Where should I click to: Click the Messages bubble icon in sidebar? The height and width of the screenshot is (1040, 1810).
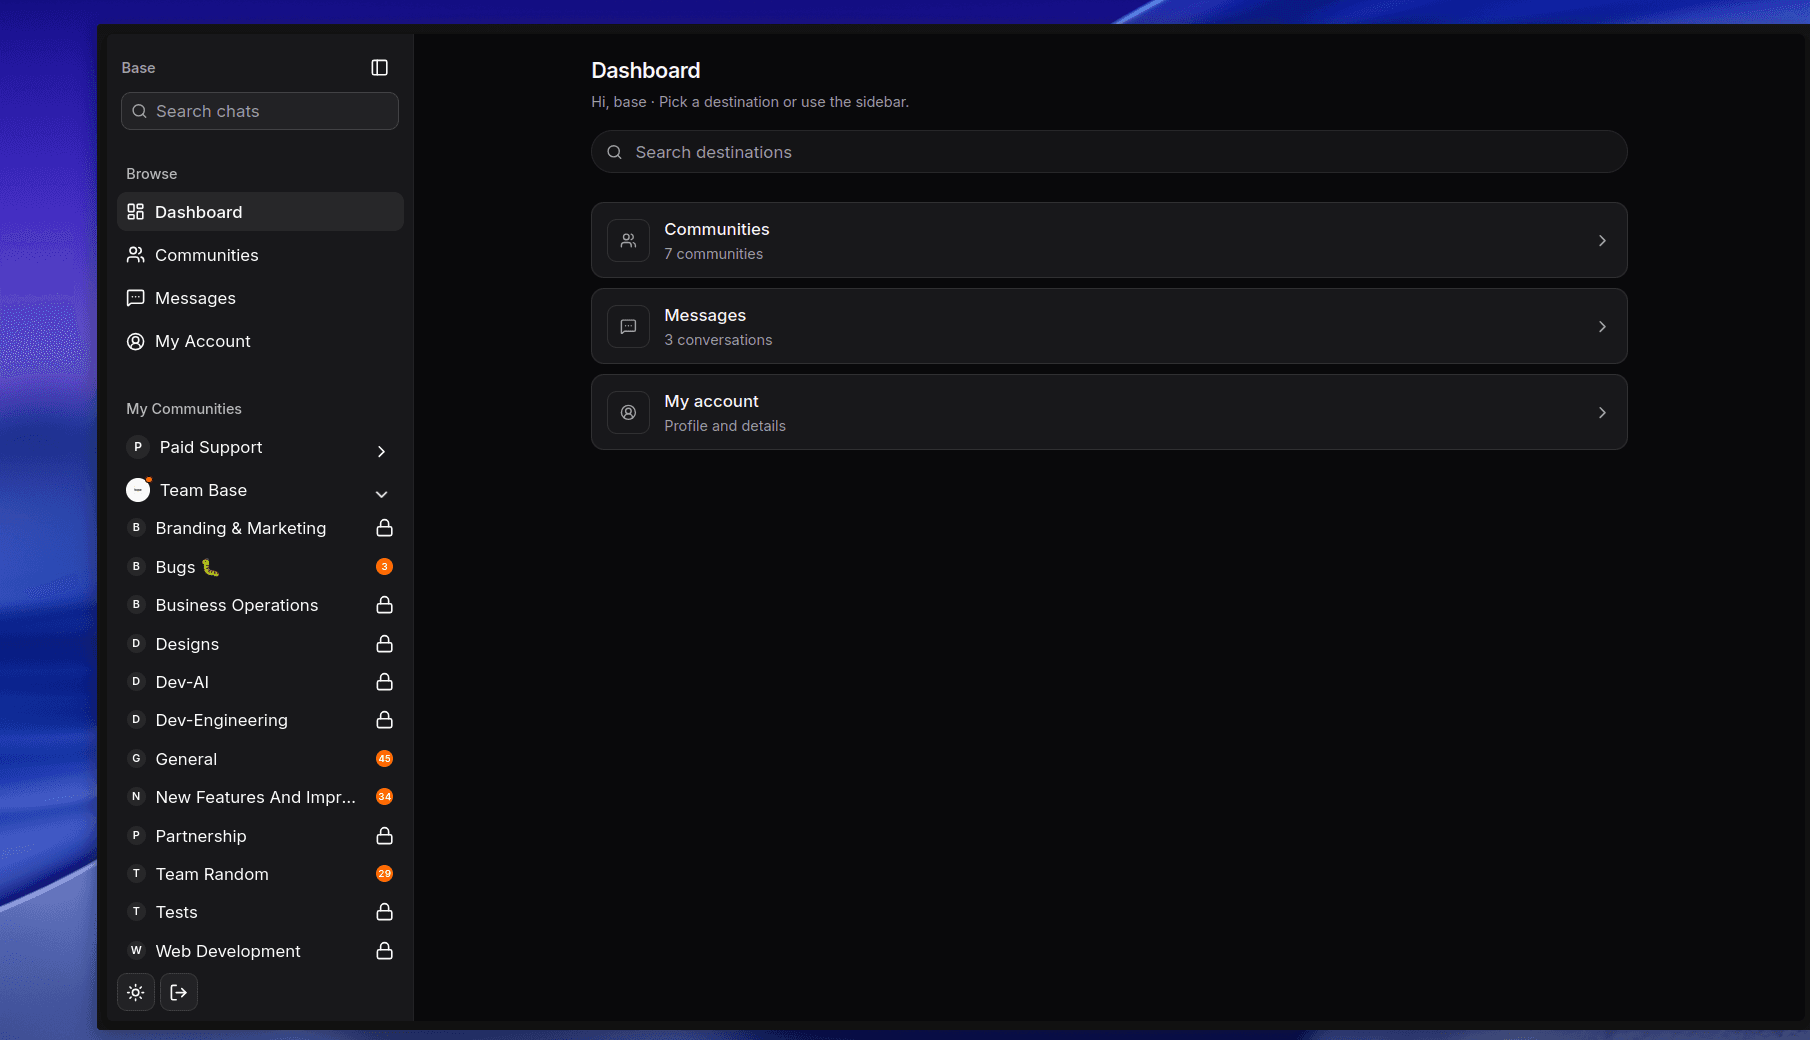point(135,298)
